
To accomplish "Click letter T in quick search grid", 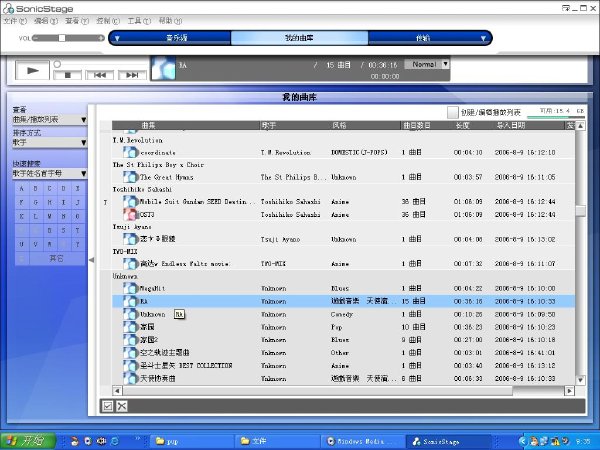I will 77,230.
